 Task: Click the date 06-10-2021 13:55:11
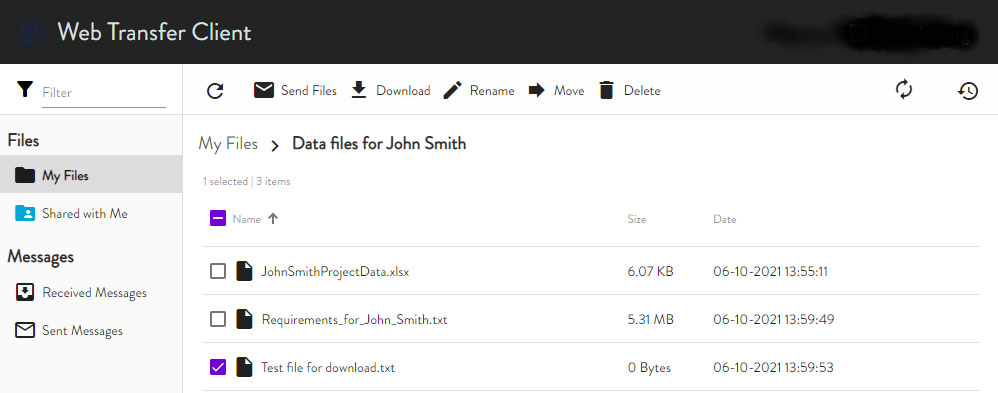770,271
